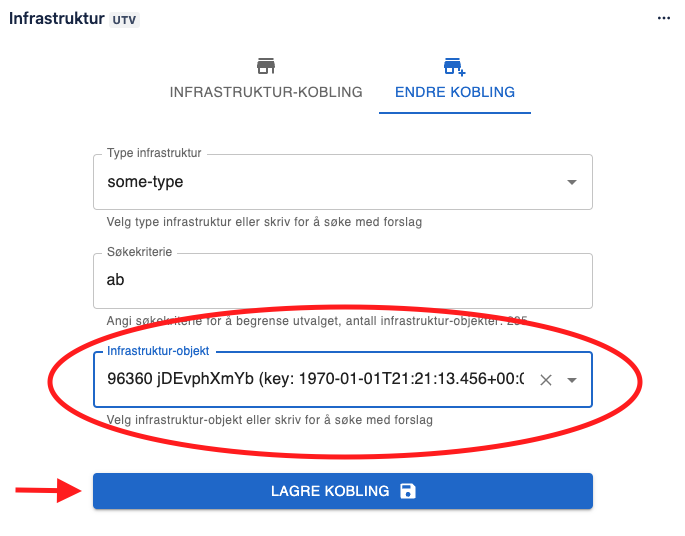Click the "some-type" value in Type infrastruktur
The height and width of the screenshot is (536, 685).
click(145, 182)
